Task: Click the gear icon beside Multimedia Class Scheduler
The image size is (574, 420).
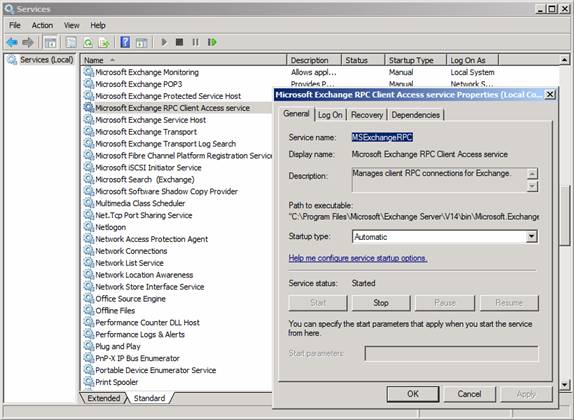Action: pyautogui.click(x=88, y=203)
